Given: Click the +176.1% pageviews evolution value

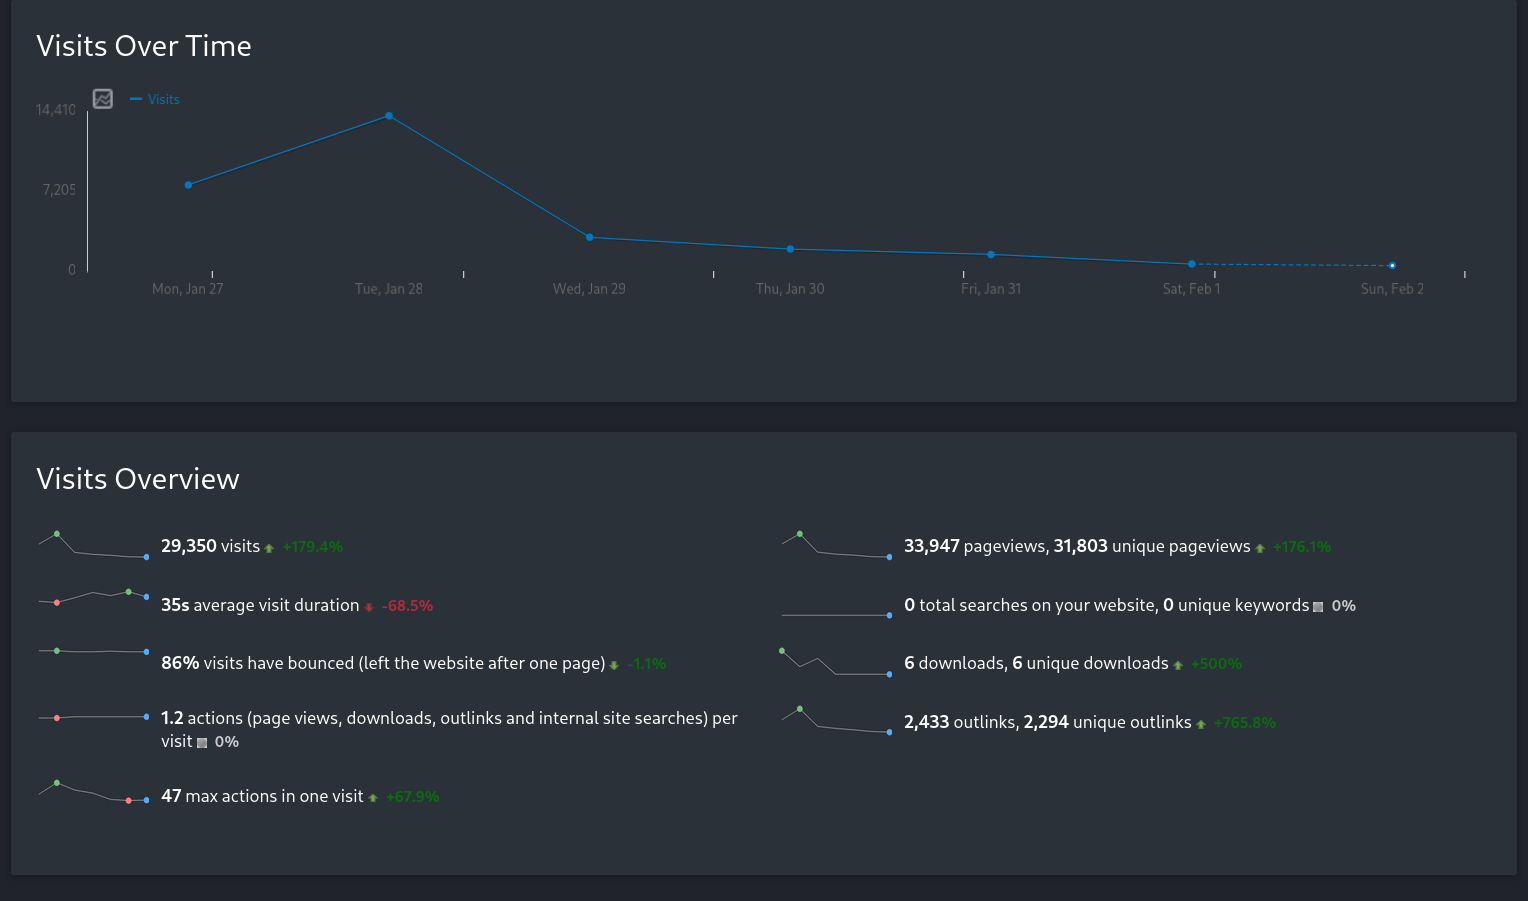Looking at the screenshot, I should (1302, 547).
